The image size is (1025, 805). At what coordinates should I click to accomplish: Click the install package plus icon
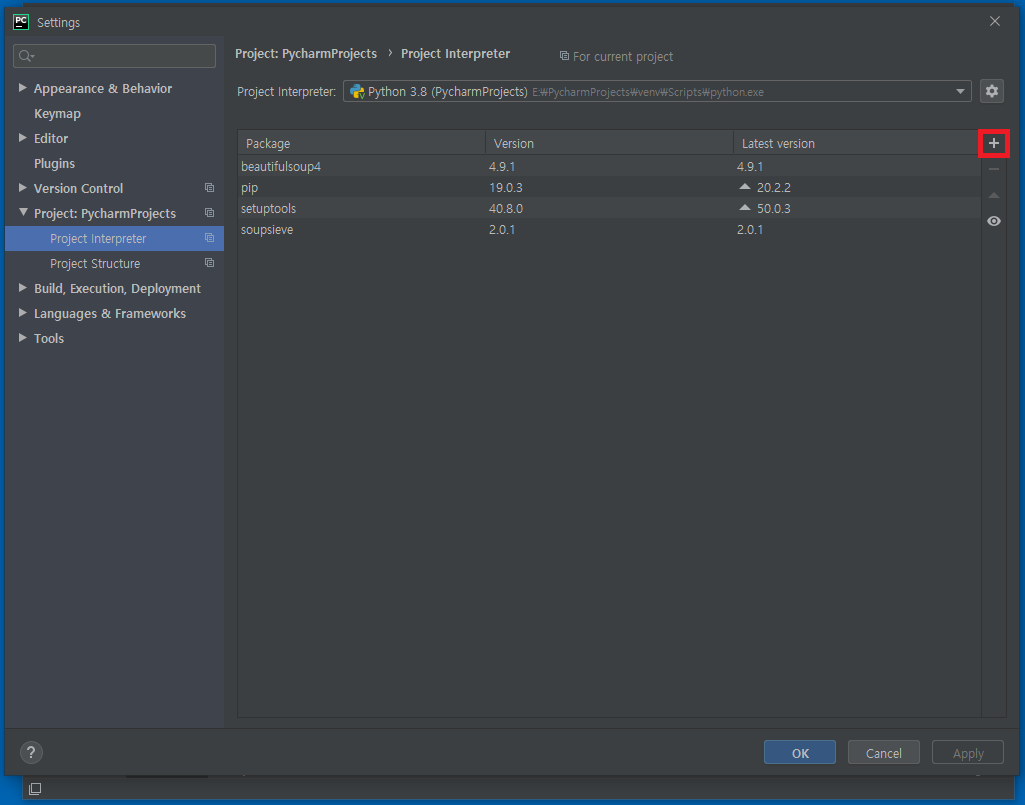tap(994, 143)
